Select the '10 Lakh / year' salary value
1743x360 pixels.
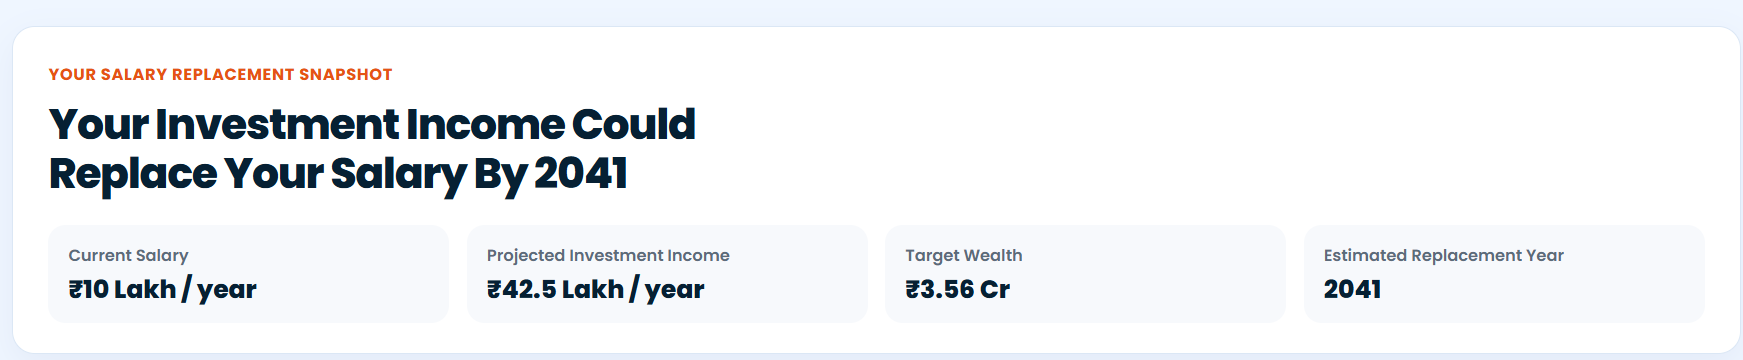point(169,289)
